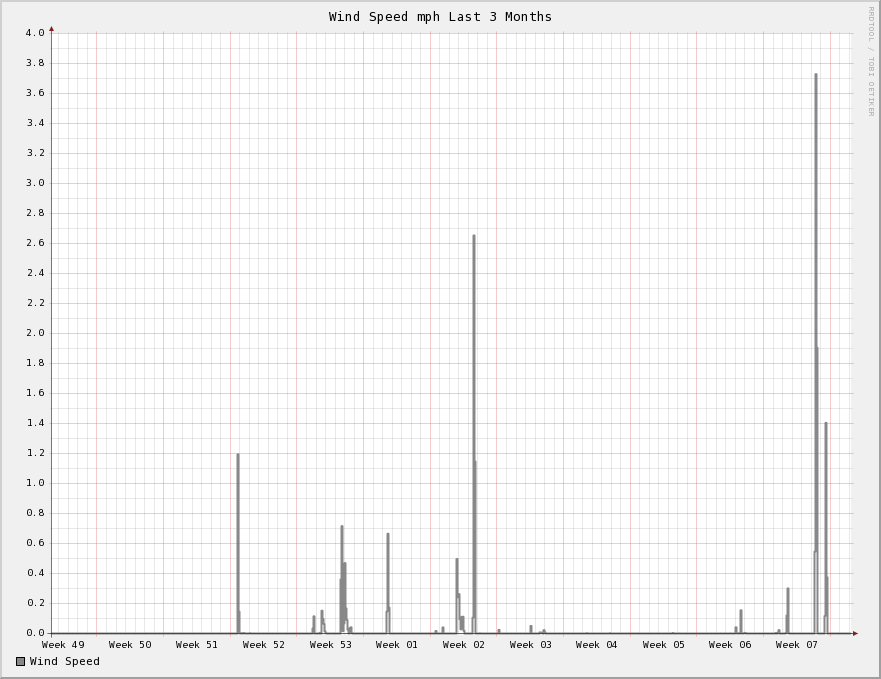
Task: Click the chart title "Wind Speed mph Last 3 Months"
Action: coord(440,17)
